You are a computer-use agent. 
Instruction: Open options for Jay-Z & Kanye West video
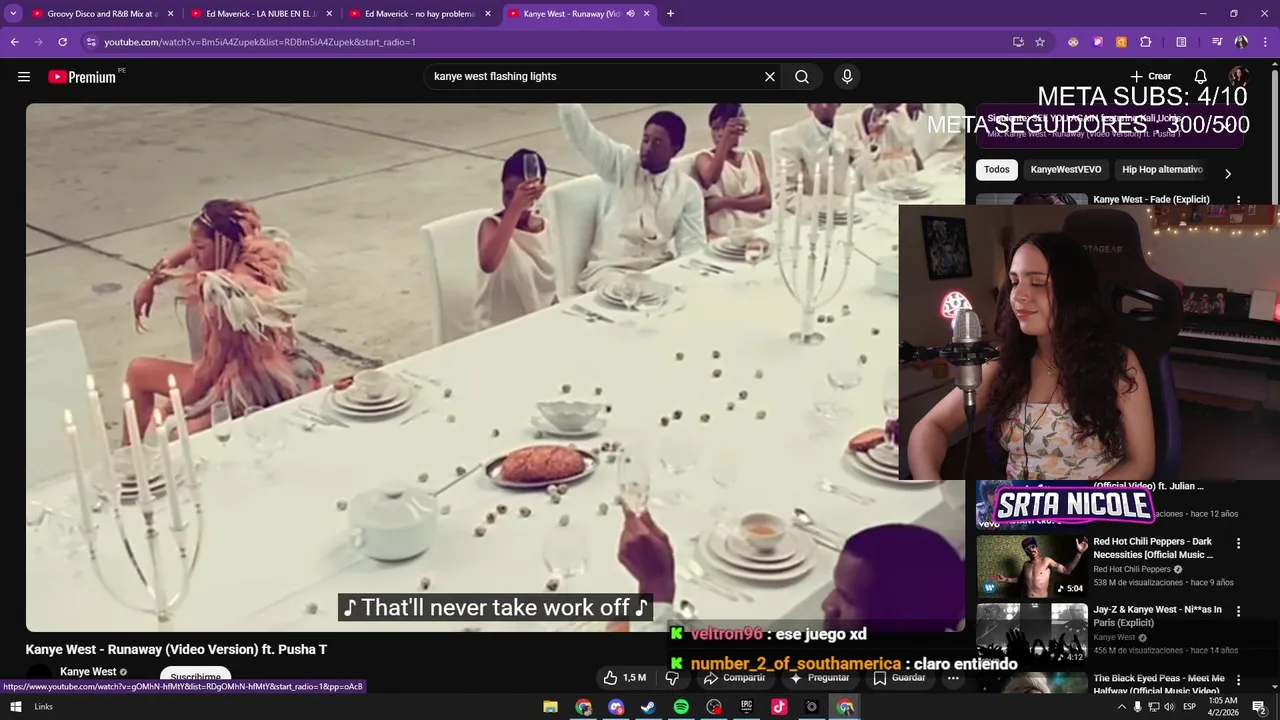1239,611
